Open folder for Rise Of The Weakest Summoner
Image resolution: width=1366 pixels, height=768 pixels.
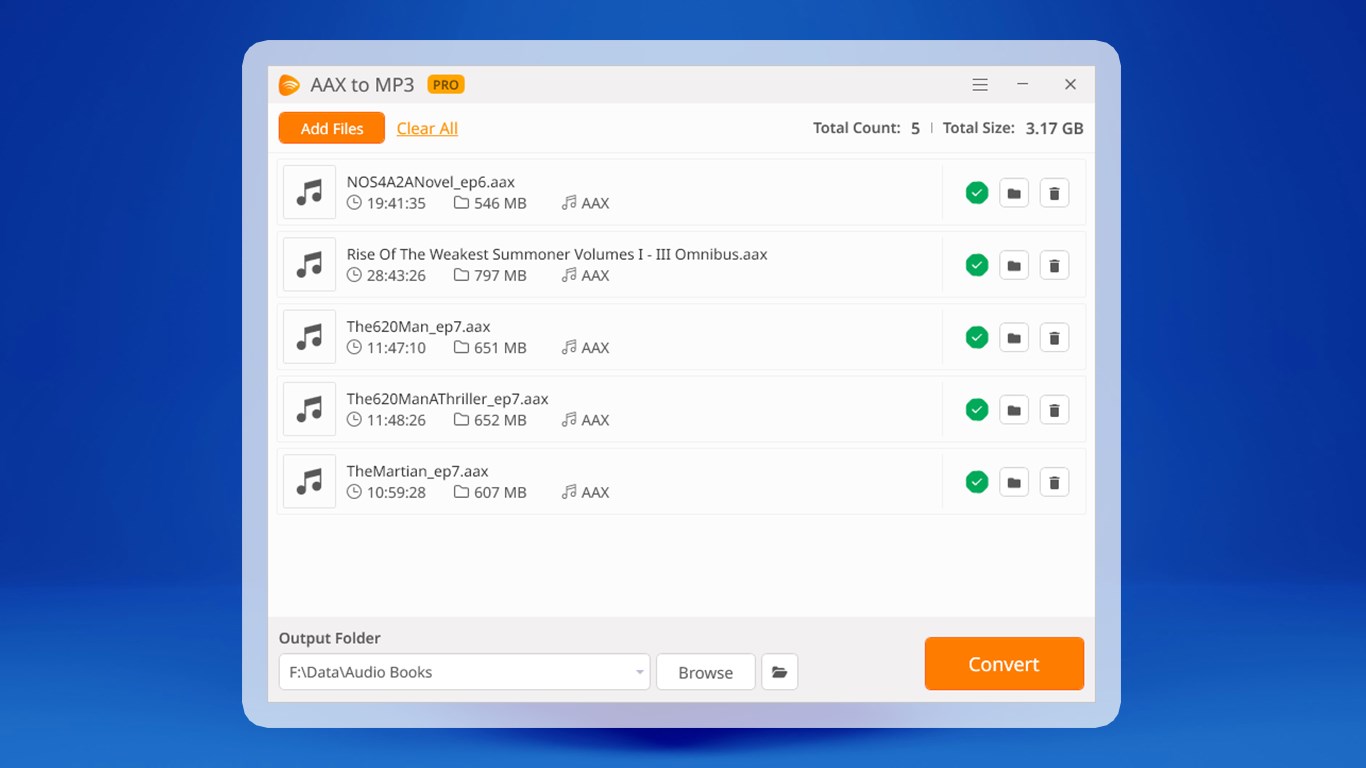coord(1014,265)
